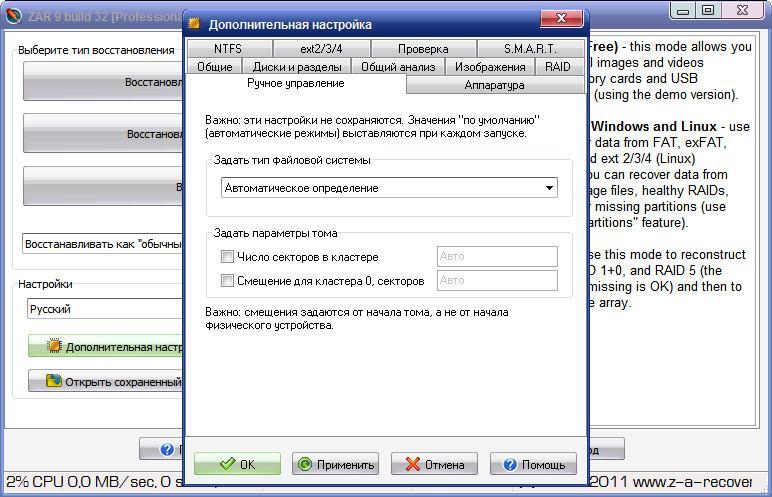This screenshot has height=497, width=772.
Task: Click the Дополнительная настройка chip icon button
Action: click(x=105, y=347)
